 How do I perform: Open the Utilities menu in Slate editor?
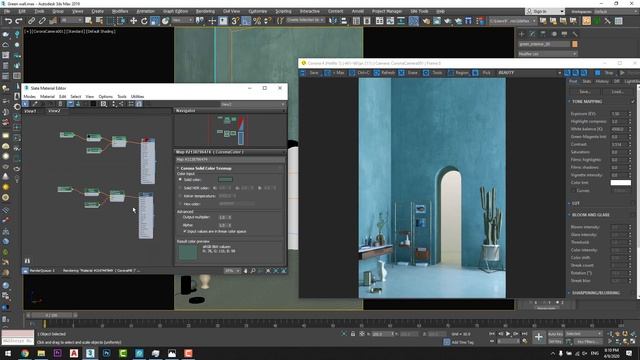[x=137, y=96]
